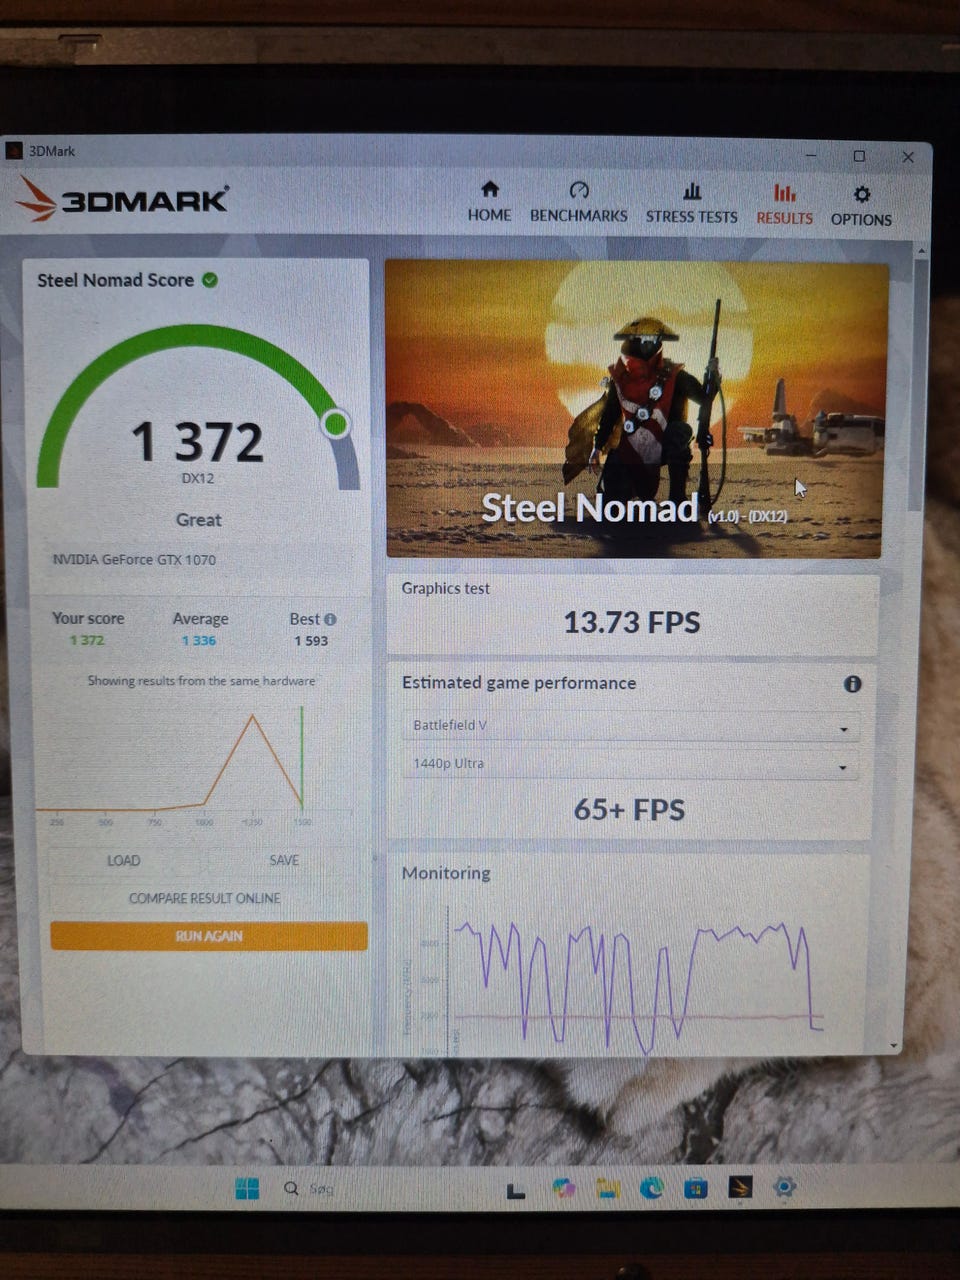The image size is (960, 1280).
Task: Click the Monitoring frequency graph
Action: click(x=630, y=980)
